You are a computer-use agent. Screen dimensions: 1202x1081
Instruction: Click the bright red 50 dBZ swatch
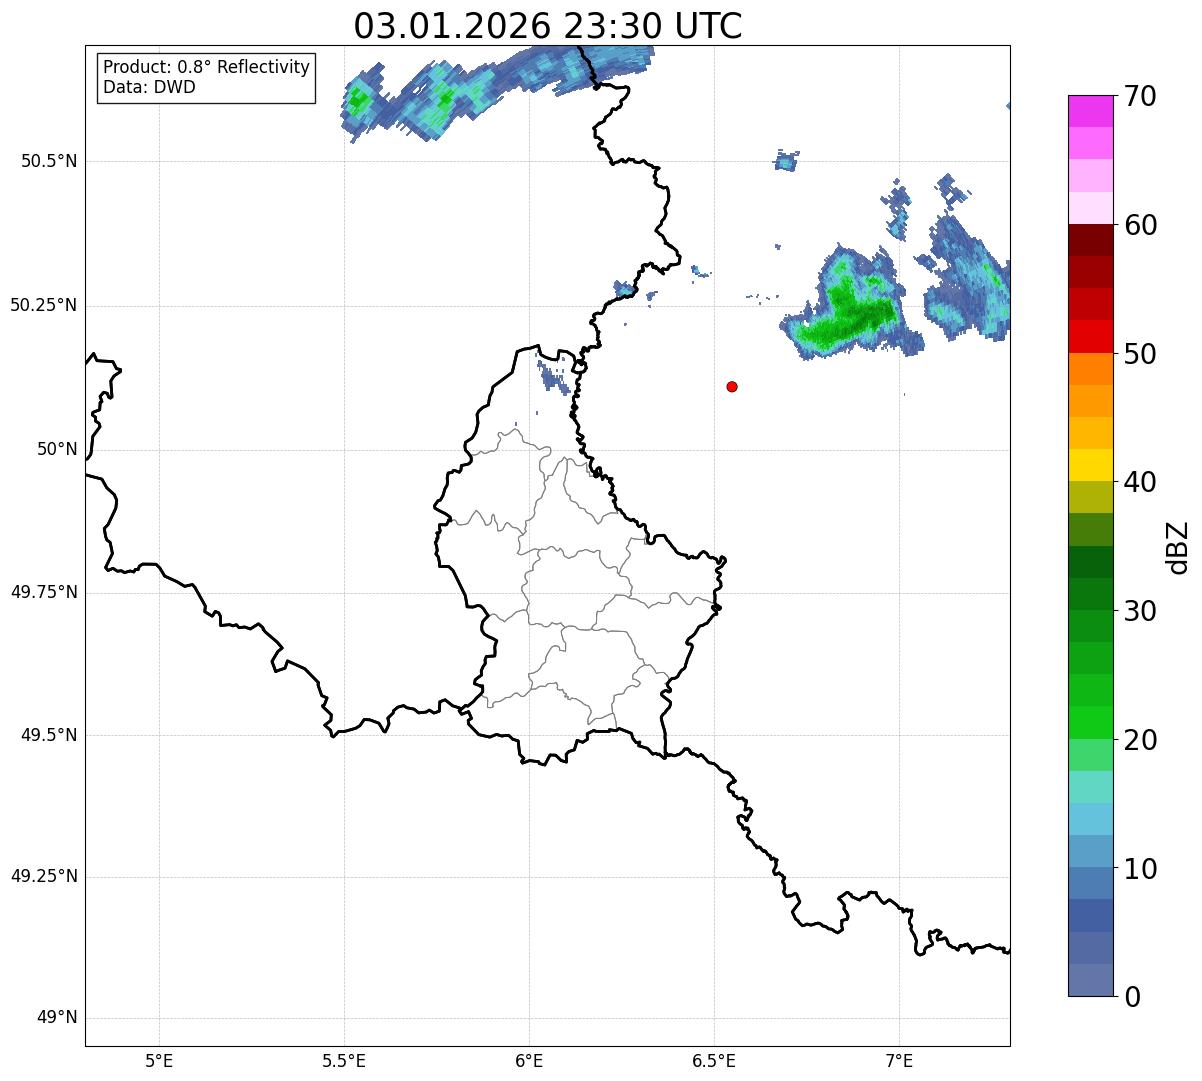[1090, 337]
